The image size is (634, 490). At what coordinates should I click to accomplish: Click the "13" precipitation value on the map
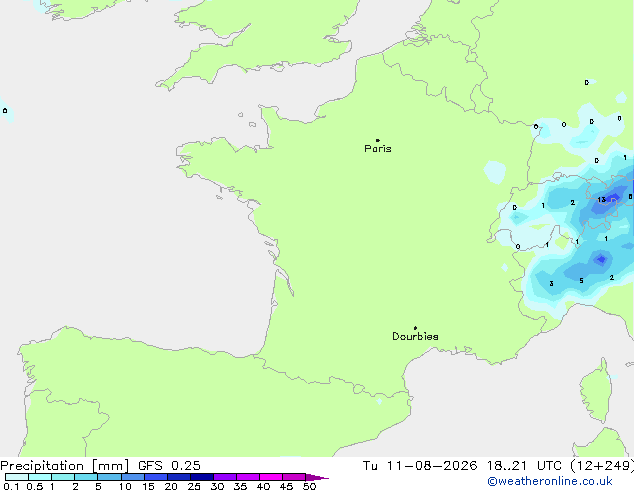point(602,200)
